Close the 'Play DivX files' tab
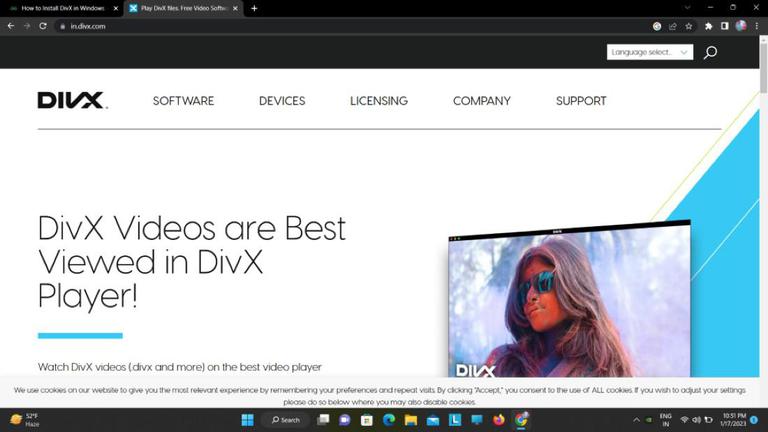Image resolution: width=768 pixels, height=432 pixels. 235,8
